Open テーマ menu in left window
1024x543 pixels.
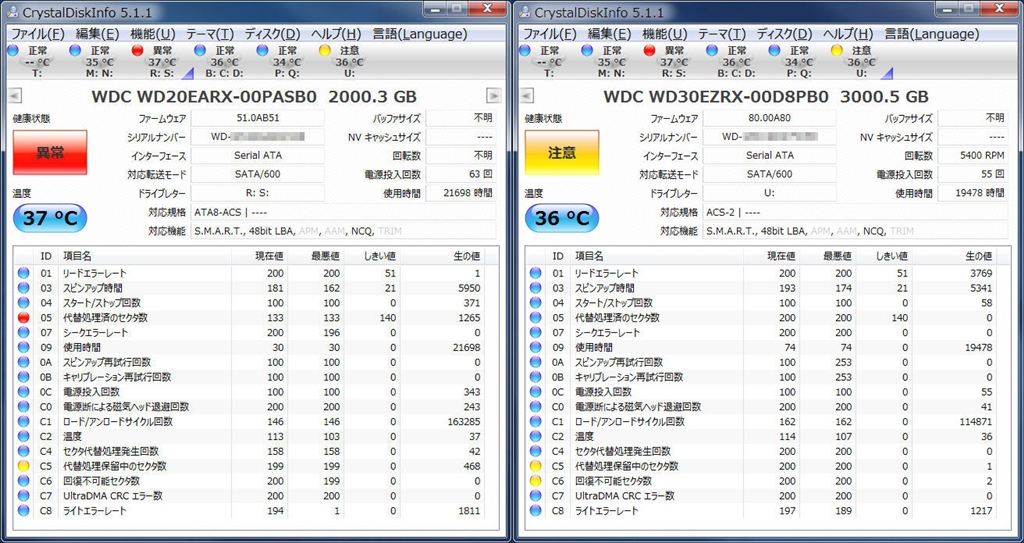click(x=210, y=34)
